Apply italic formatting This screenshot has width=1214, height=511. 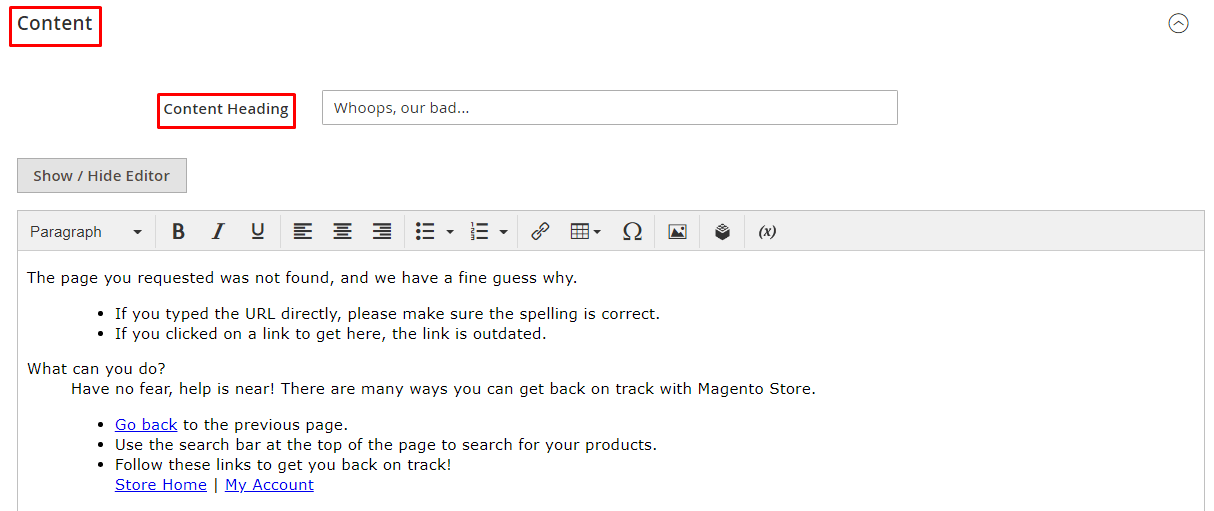coord(218,231)
